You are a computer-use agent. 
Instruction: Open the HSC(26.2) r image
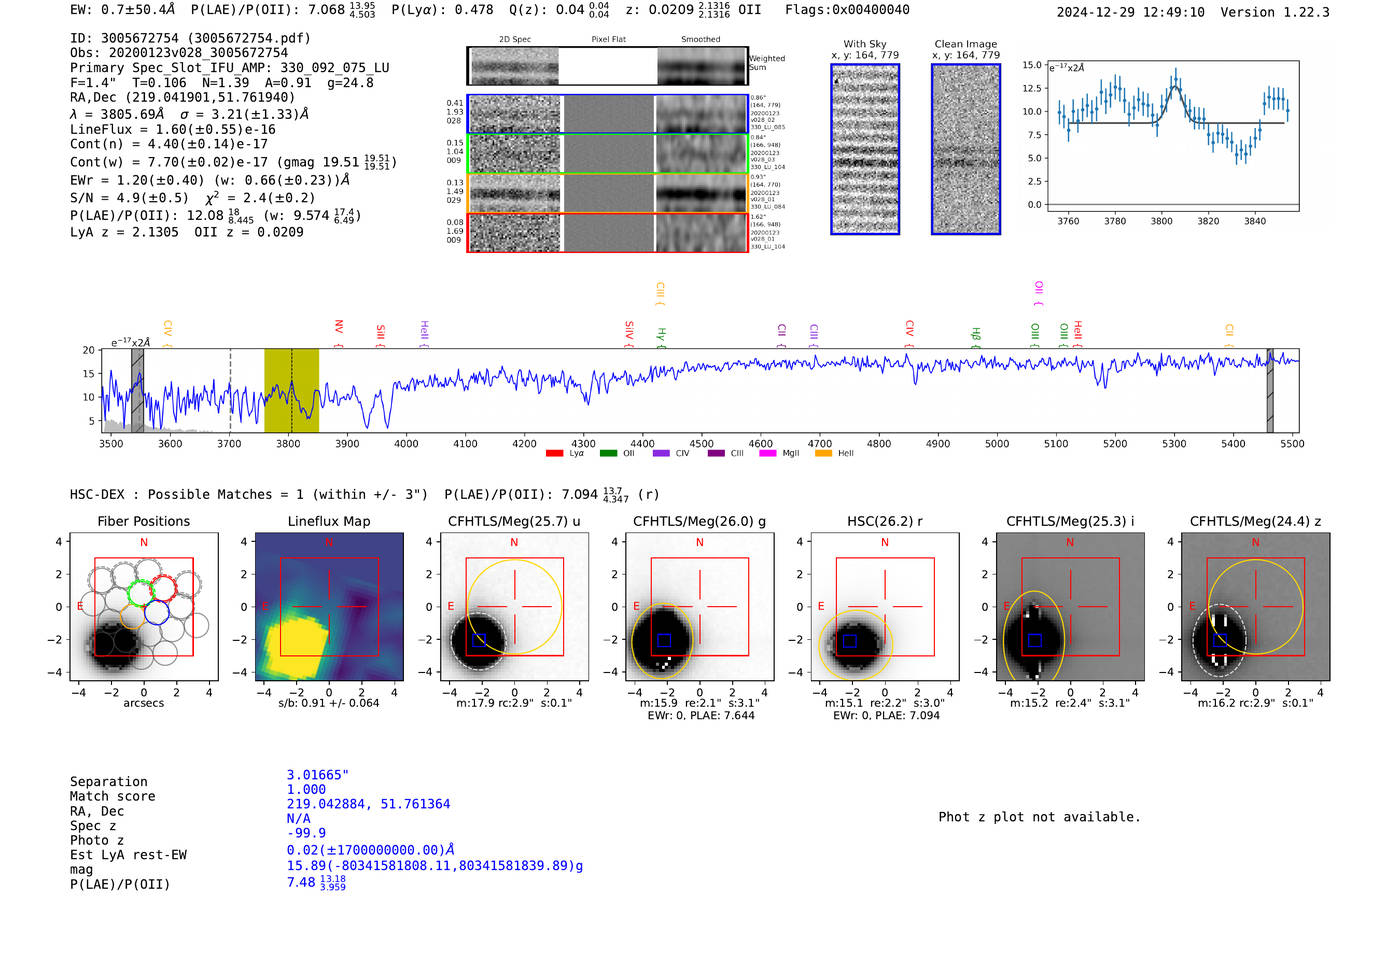point(885,606)
